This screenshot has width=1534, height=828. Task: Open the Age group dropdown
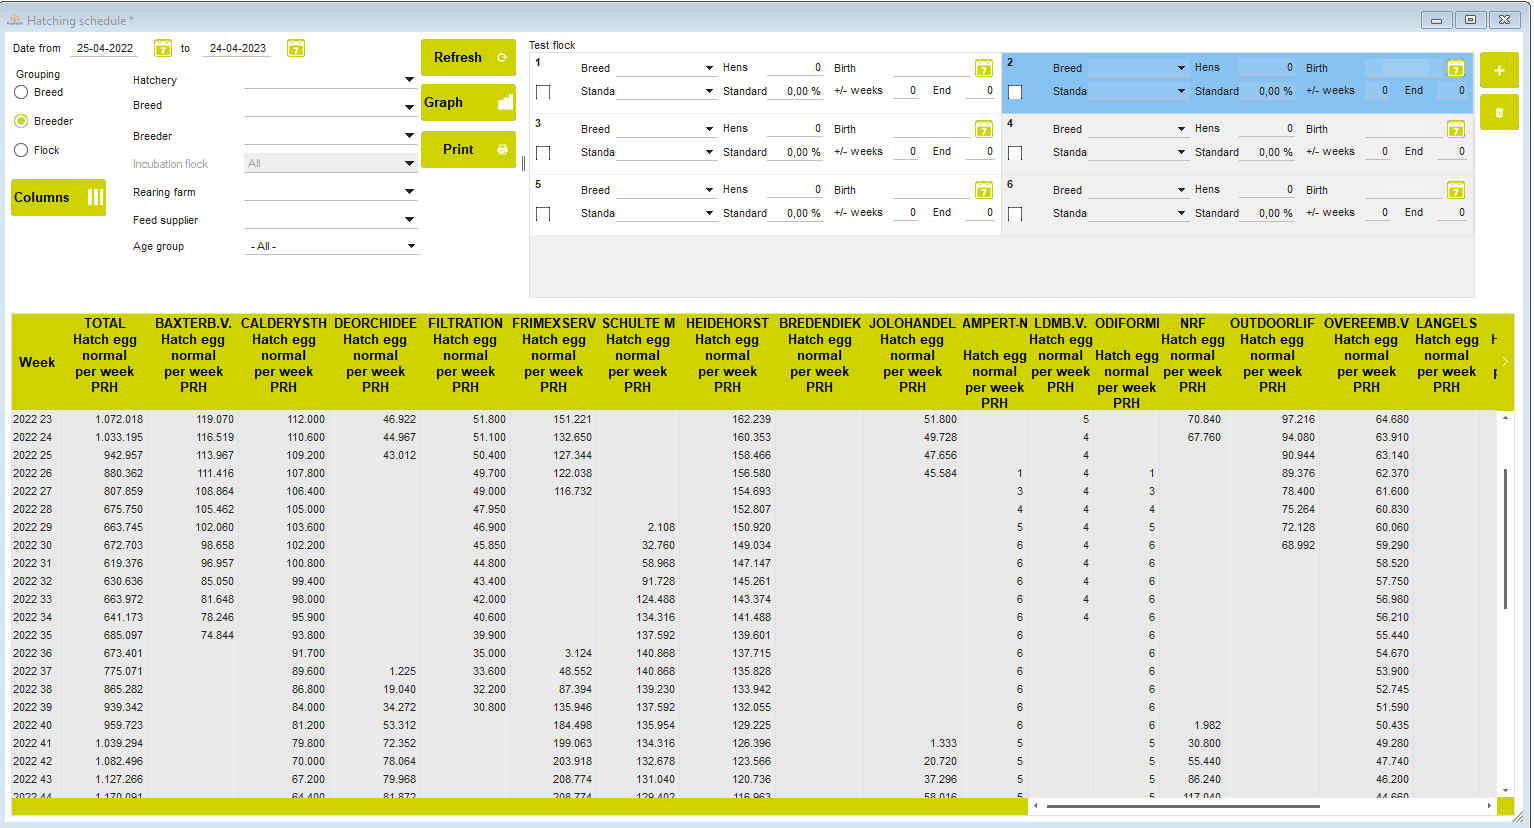pyautogui.click(x=410, y=246)
